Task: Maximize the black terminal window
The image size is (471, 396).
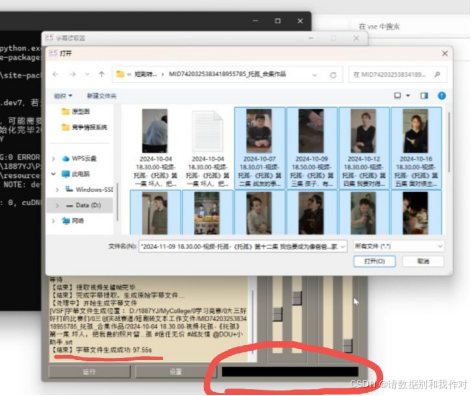Action: (277, 21)
